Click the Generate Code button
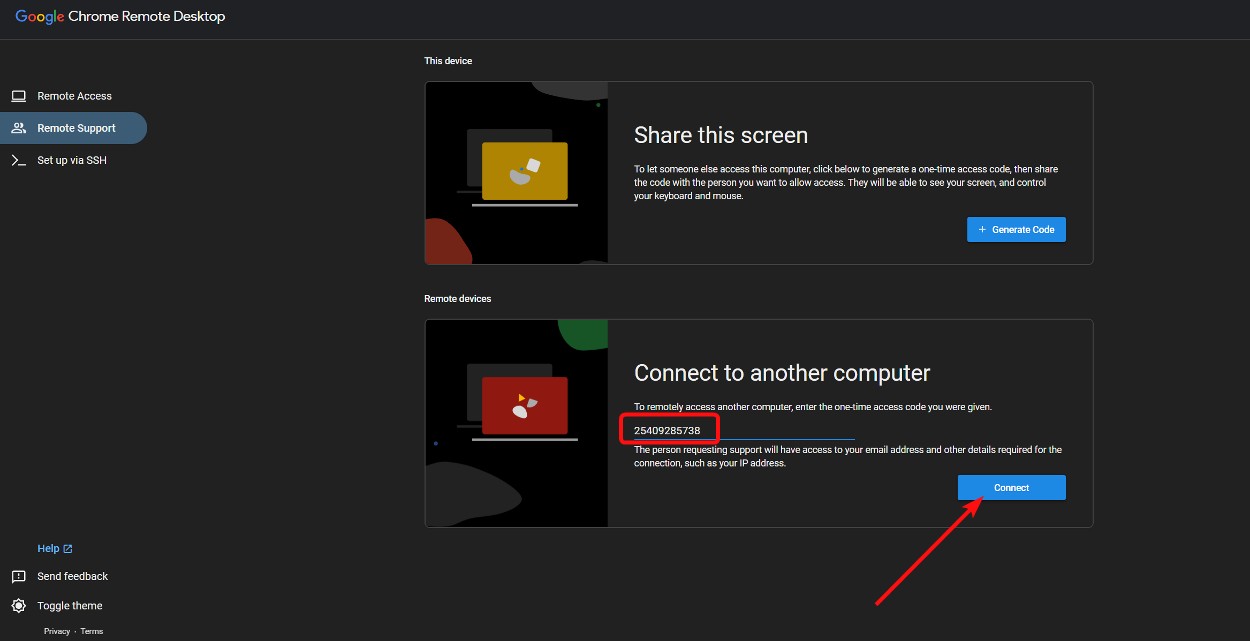 pyautogui.click(x=1016, y=229)
